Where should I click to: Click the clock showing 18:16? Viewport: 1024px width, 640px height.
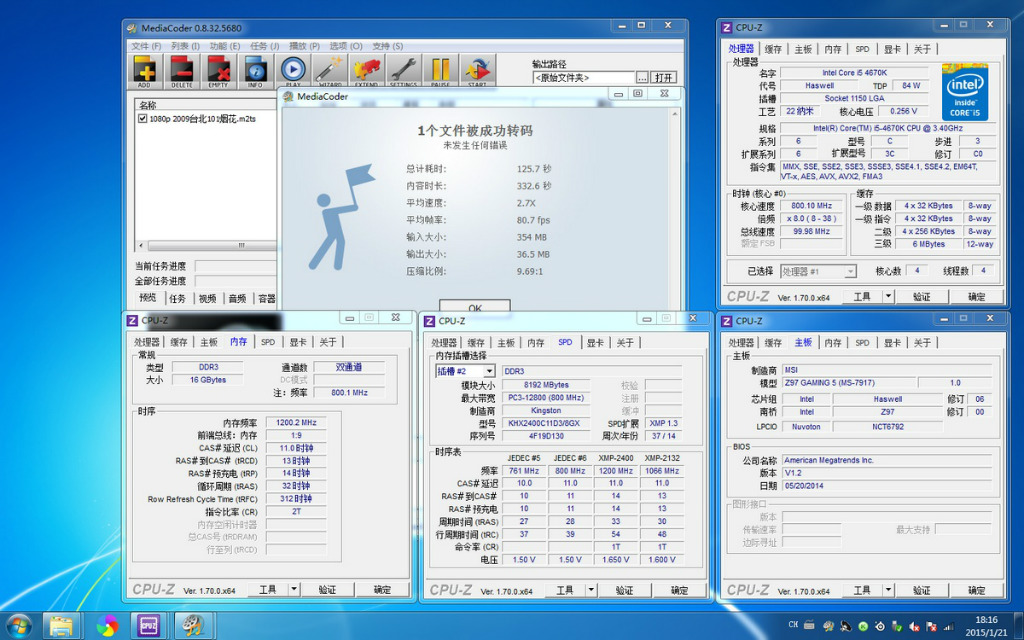click(x=986, y=620)
